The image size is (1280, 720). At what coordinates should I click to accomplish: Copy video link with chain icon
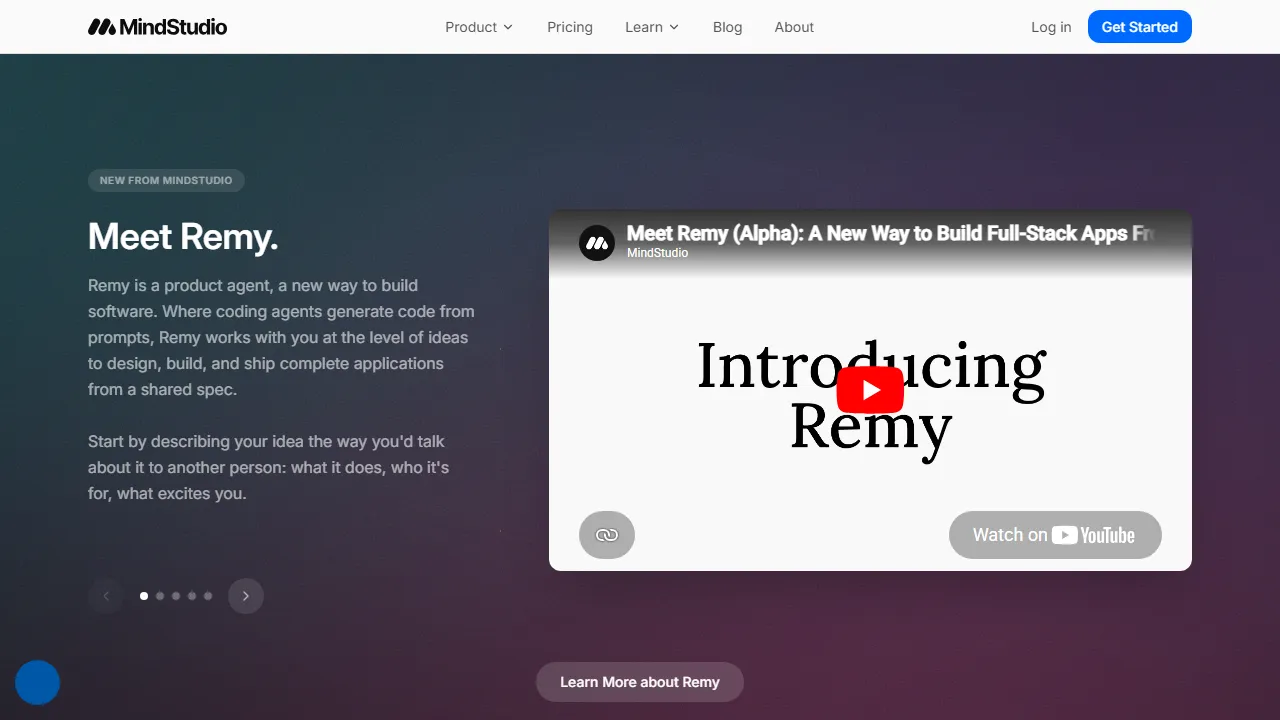click(x=607, y=535)
